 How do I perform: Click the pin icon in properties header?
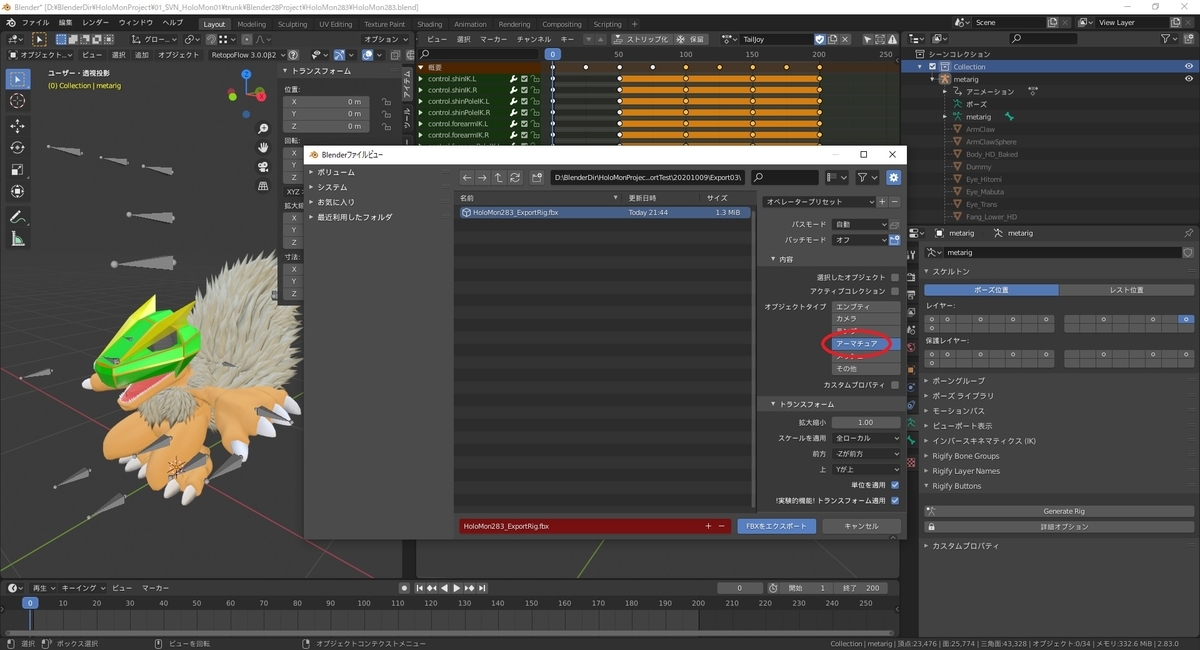[1188, 232]
